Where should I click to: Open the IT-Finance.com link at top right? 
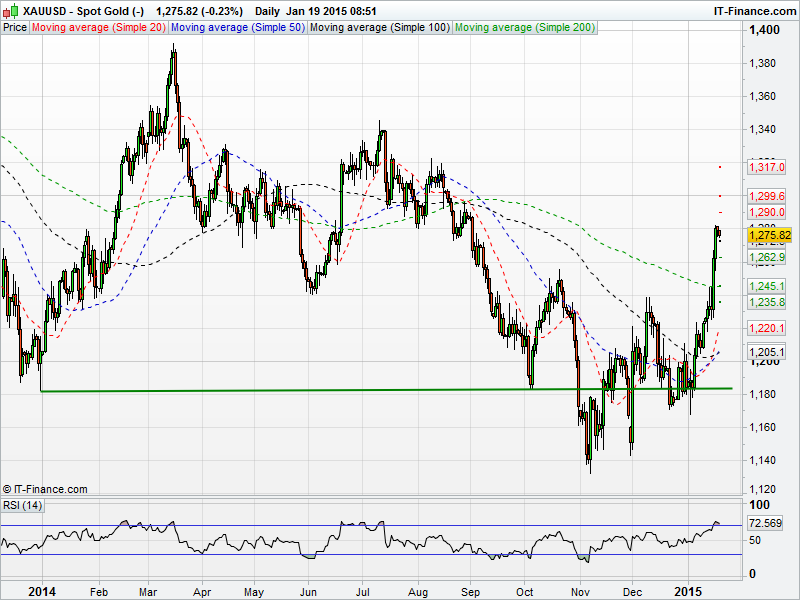pyautogui.click(x=751, y=11)
